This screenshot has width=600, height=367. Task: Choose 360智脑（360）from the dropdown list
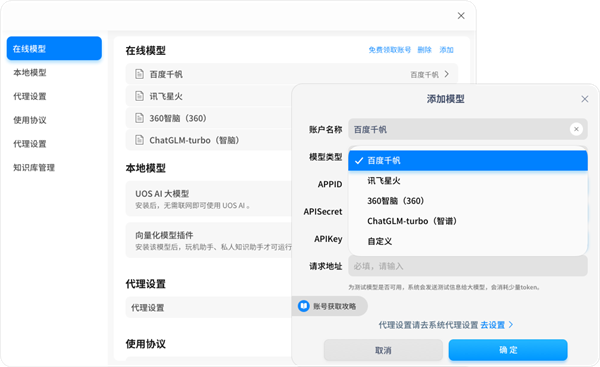(468, 201)
